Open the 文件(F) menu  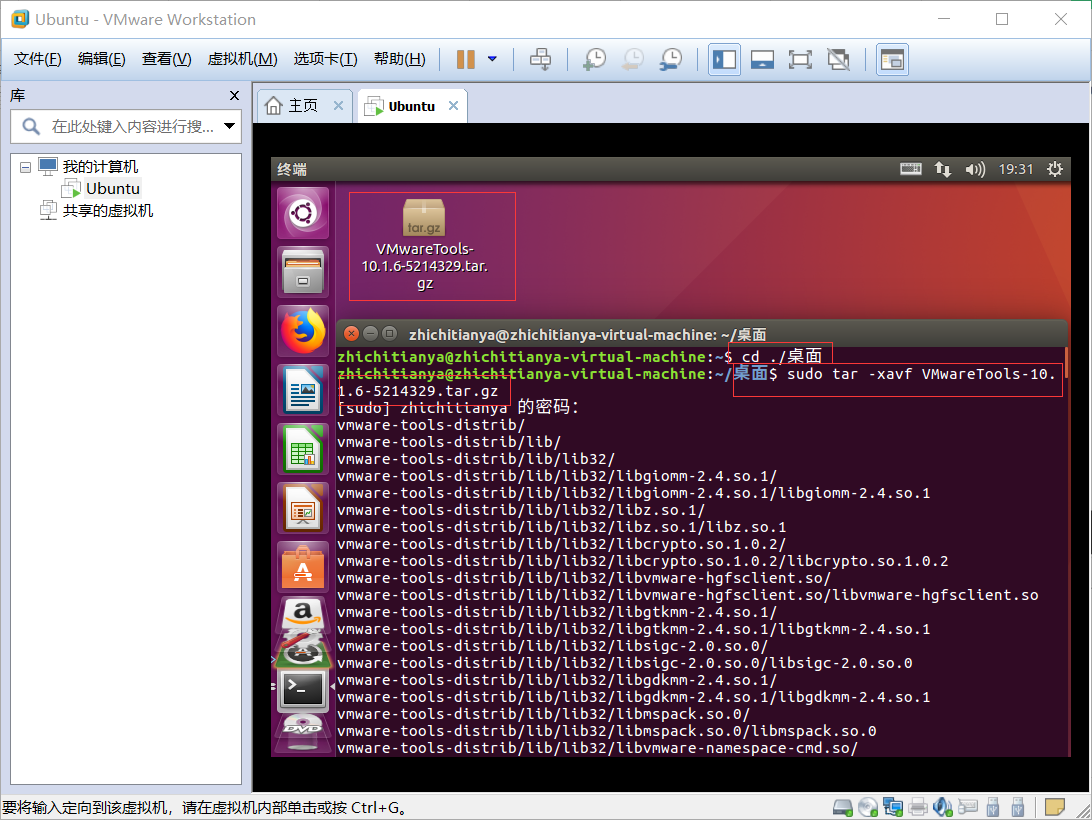tap(38, 59)
